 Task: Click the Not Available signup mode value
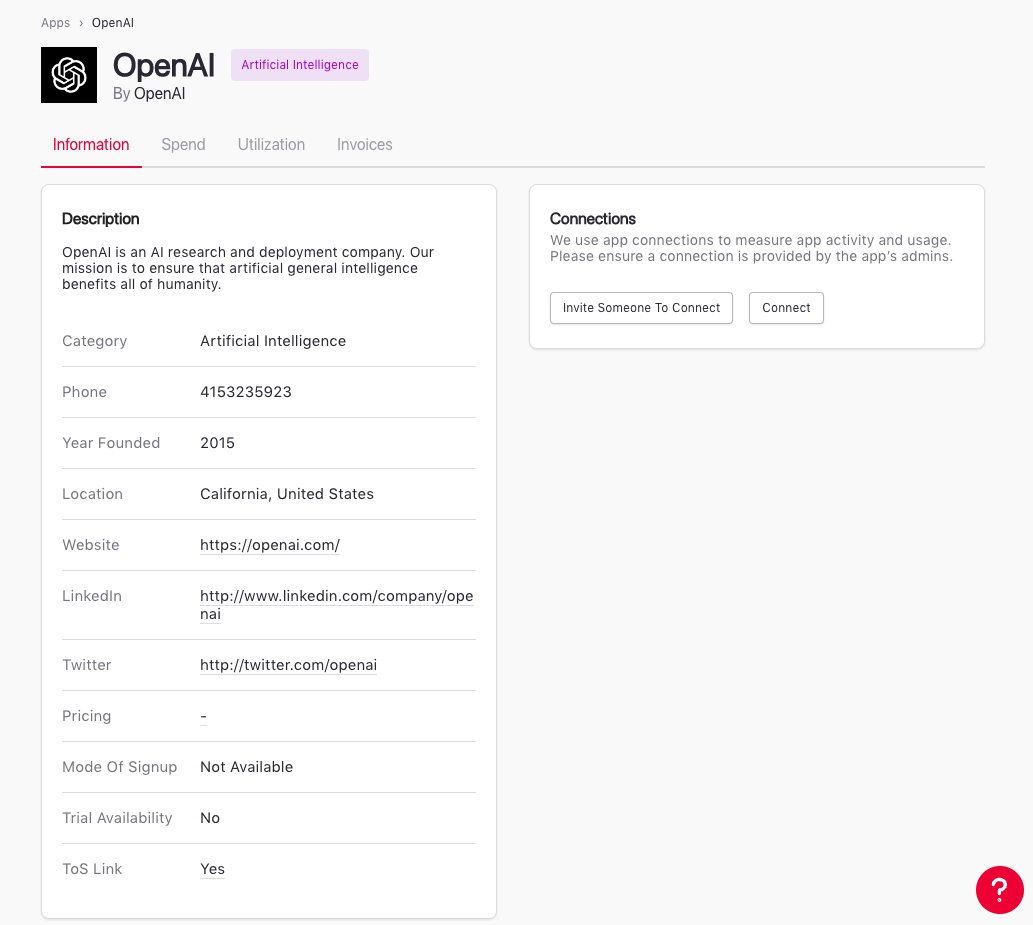point(246,767)
